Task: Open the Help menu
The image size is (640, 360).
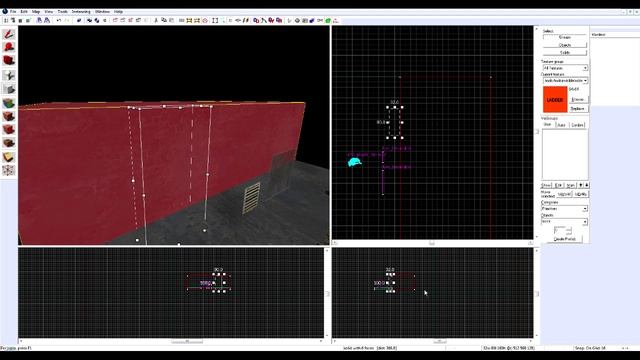Action: point(118,11)
